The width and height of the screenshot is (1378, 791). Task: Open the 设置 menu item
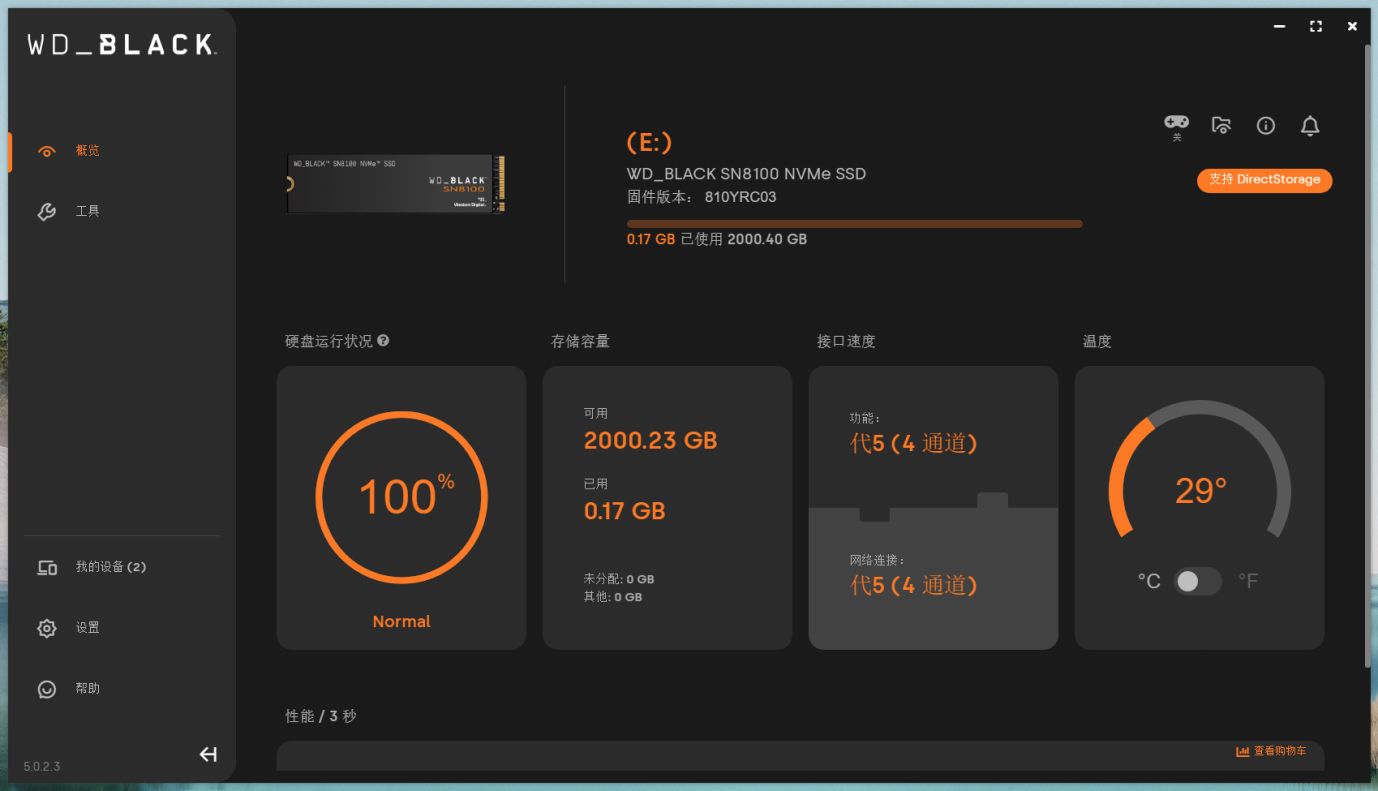88,628
